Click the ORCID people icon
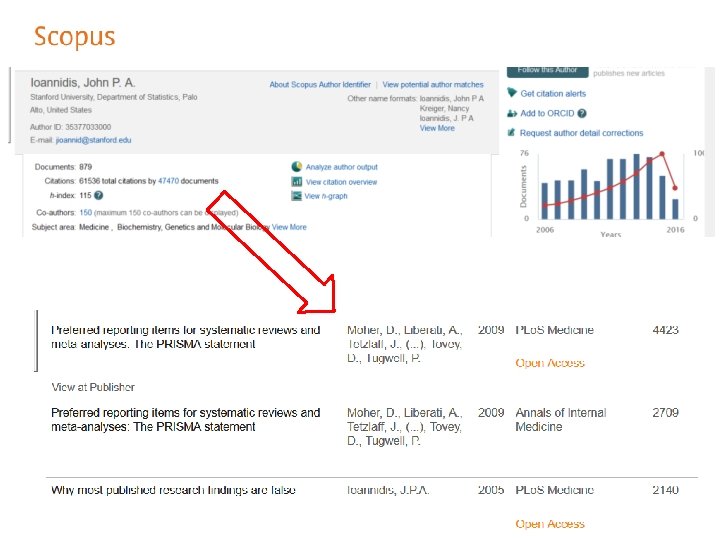 (512, 113)
